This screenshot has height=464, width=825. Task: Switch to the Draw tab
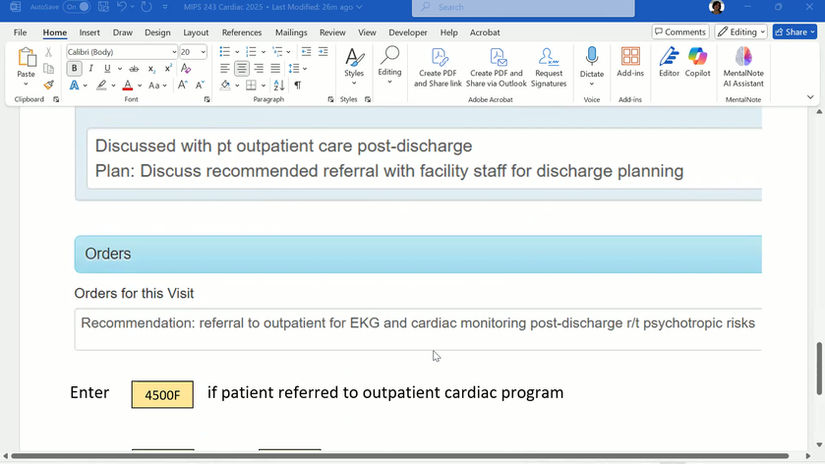[123, 32]
